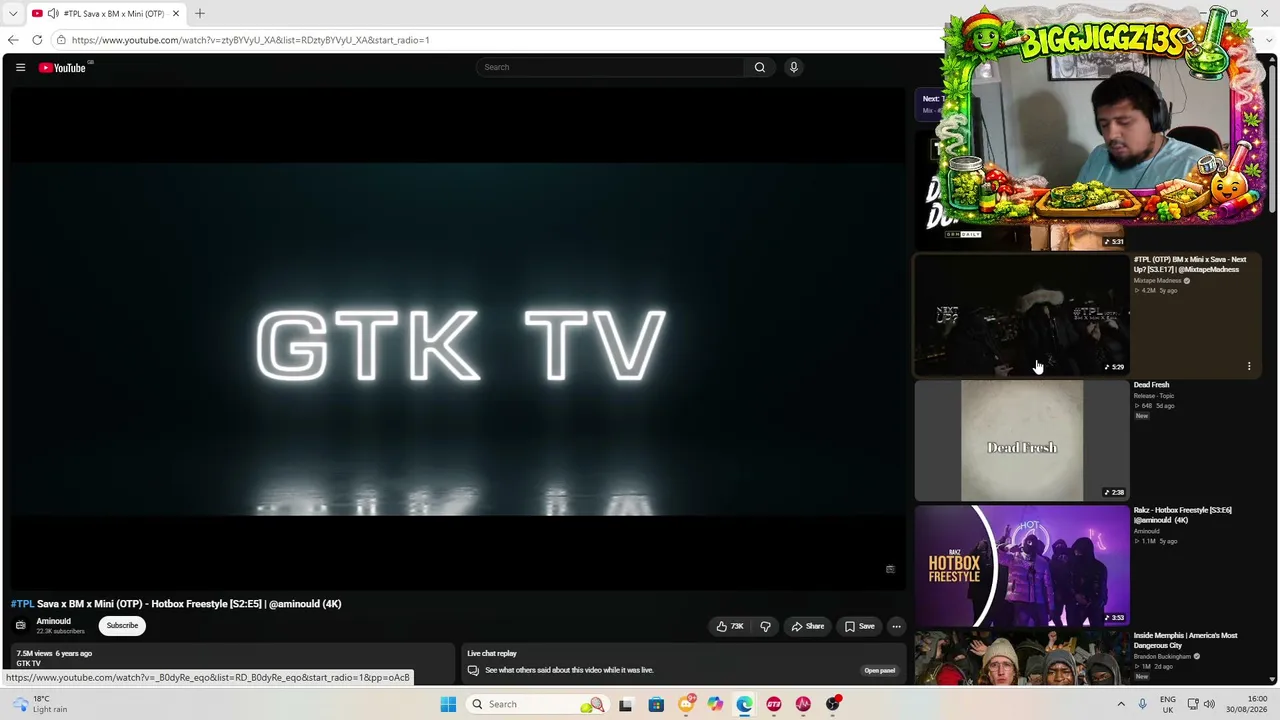Dislike the video with thumbs down

tap(766, 626)
